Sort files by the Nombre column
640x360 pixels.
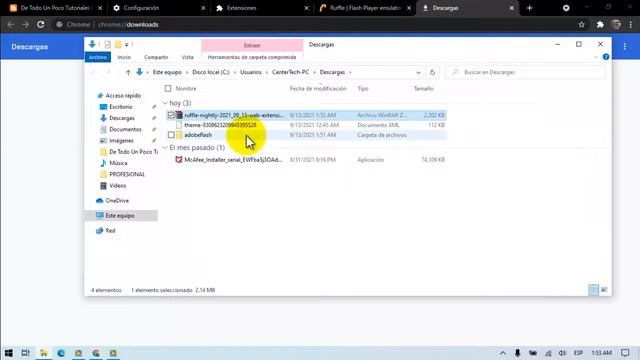(x=186, y=88)
